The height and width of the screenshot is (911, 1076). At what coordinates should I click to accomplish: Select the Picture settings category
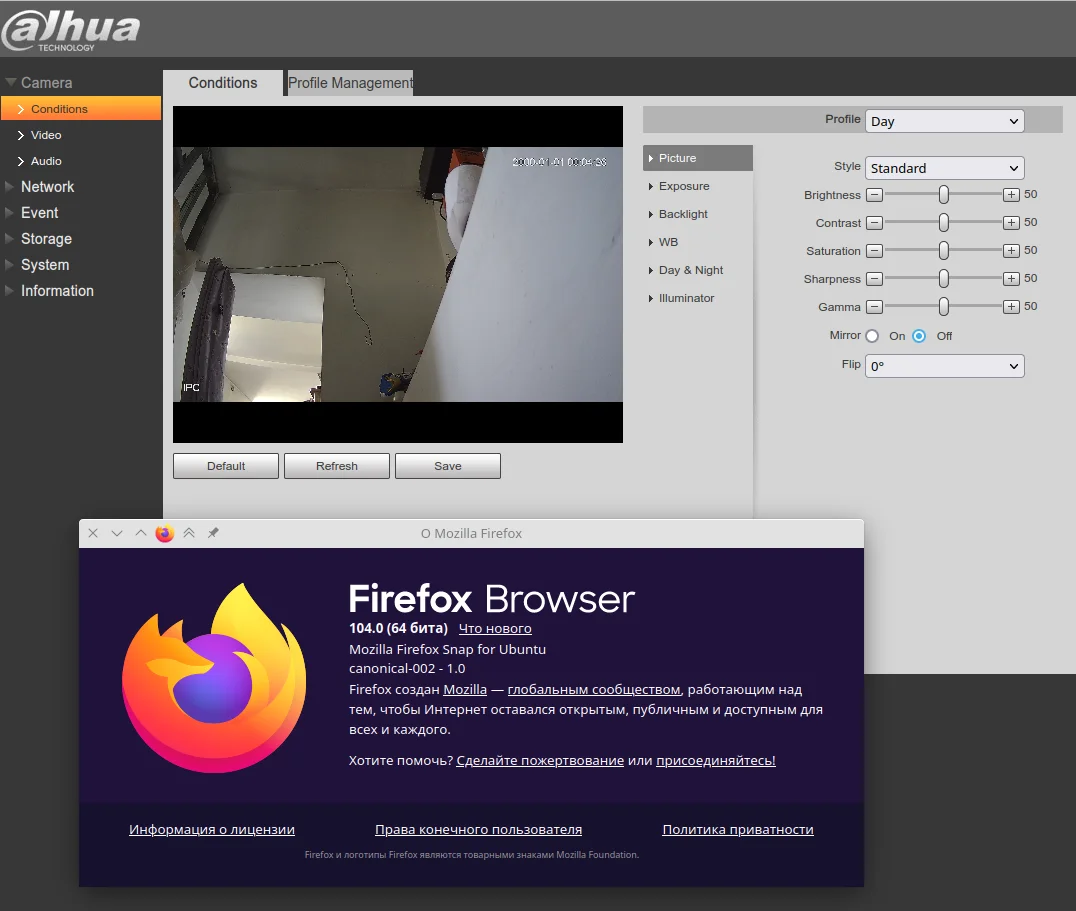coord(698,158)
